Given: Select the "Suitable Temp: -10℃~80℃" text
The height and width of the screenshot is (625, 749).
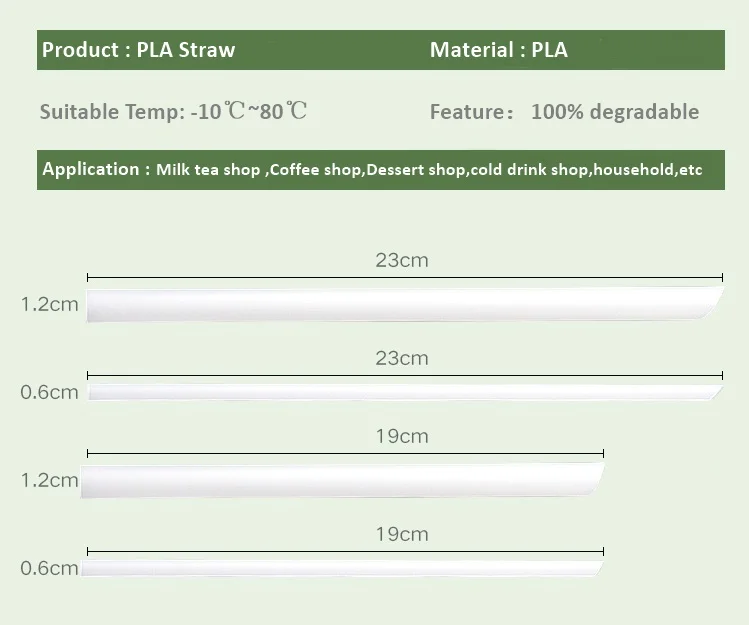Looking at the screenshot, I should (173, 111).
